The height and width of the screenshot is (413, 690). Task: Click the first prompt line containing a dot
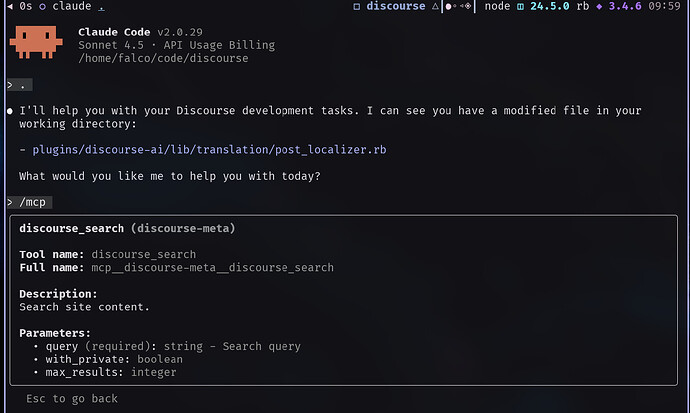[x=19, y=85]
